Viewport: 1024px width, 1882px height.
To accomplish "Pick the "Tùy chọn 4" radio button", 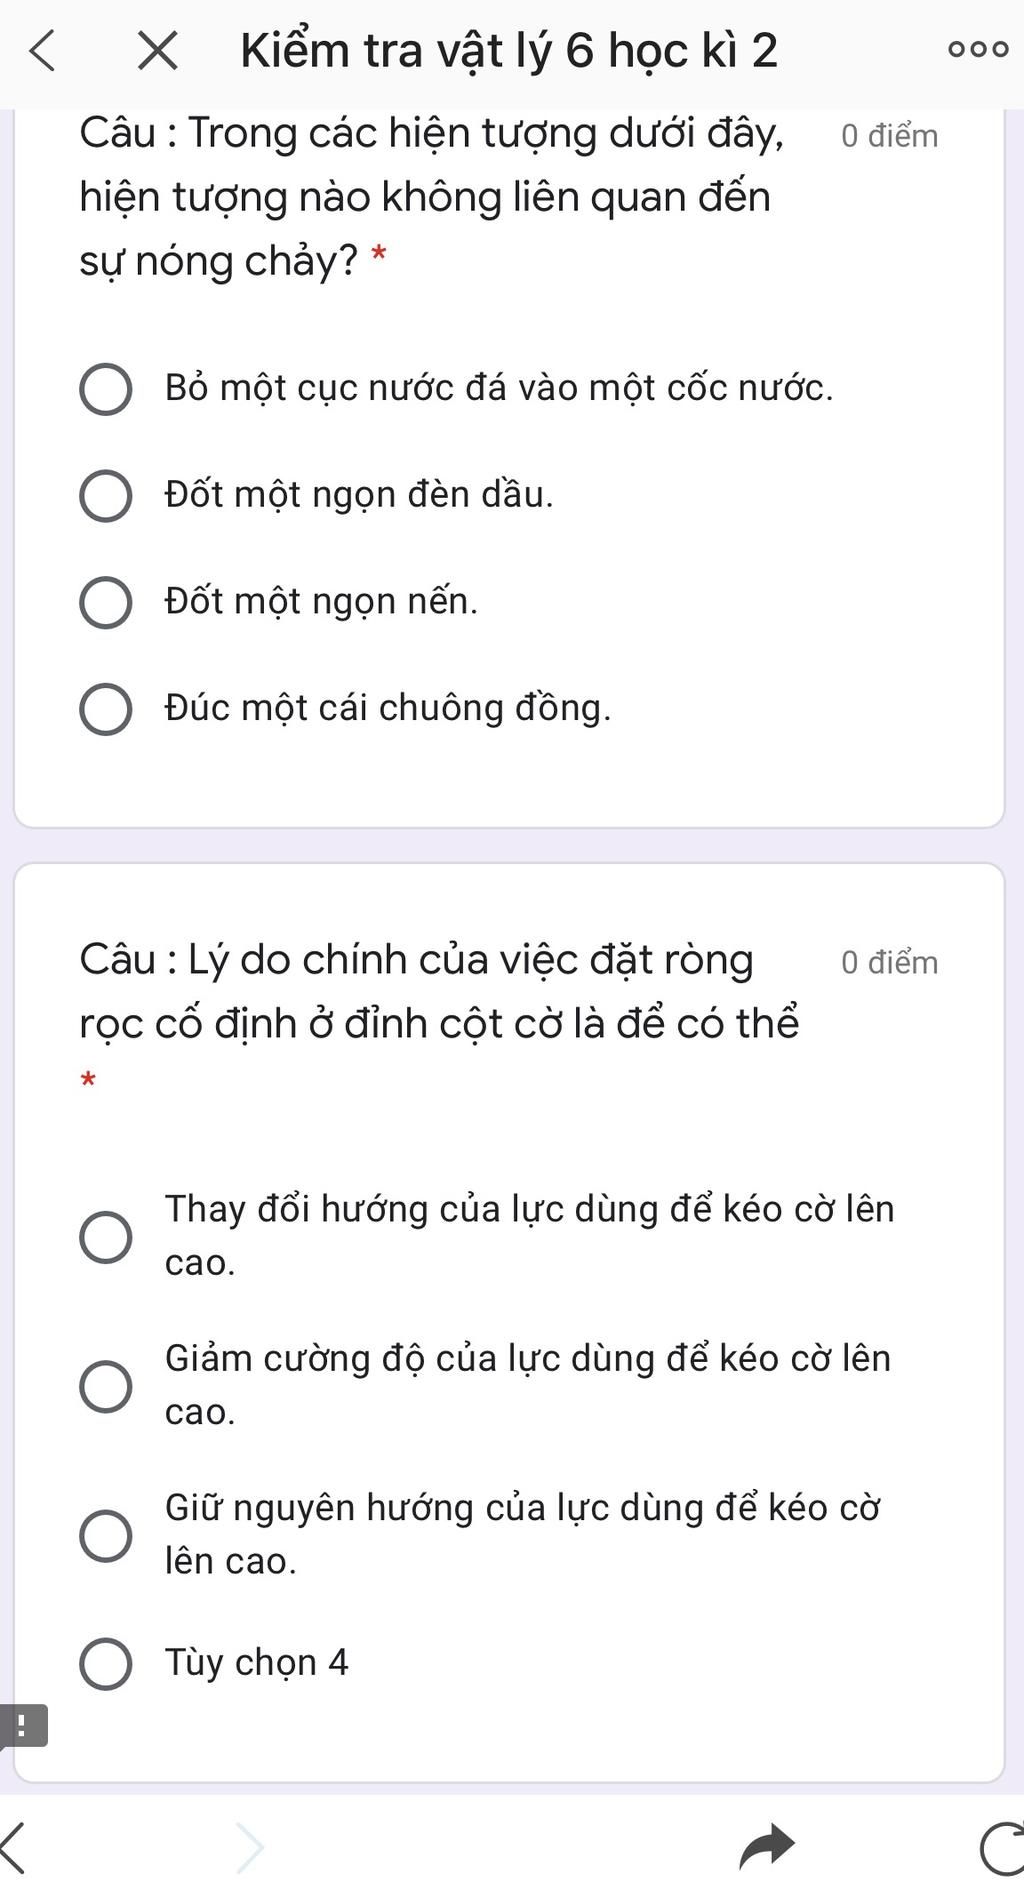I will (105, 1664).
